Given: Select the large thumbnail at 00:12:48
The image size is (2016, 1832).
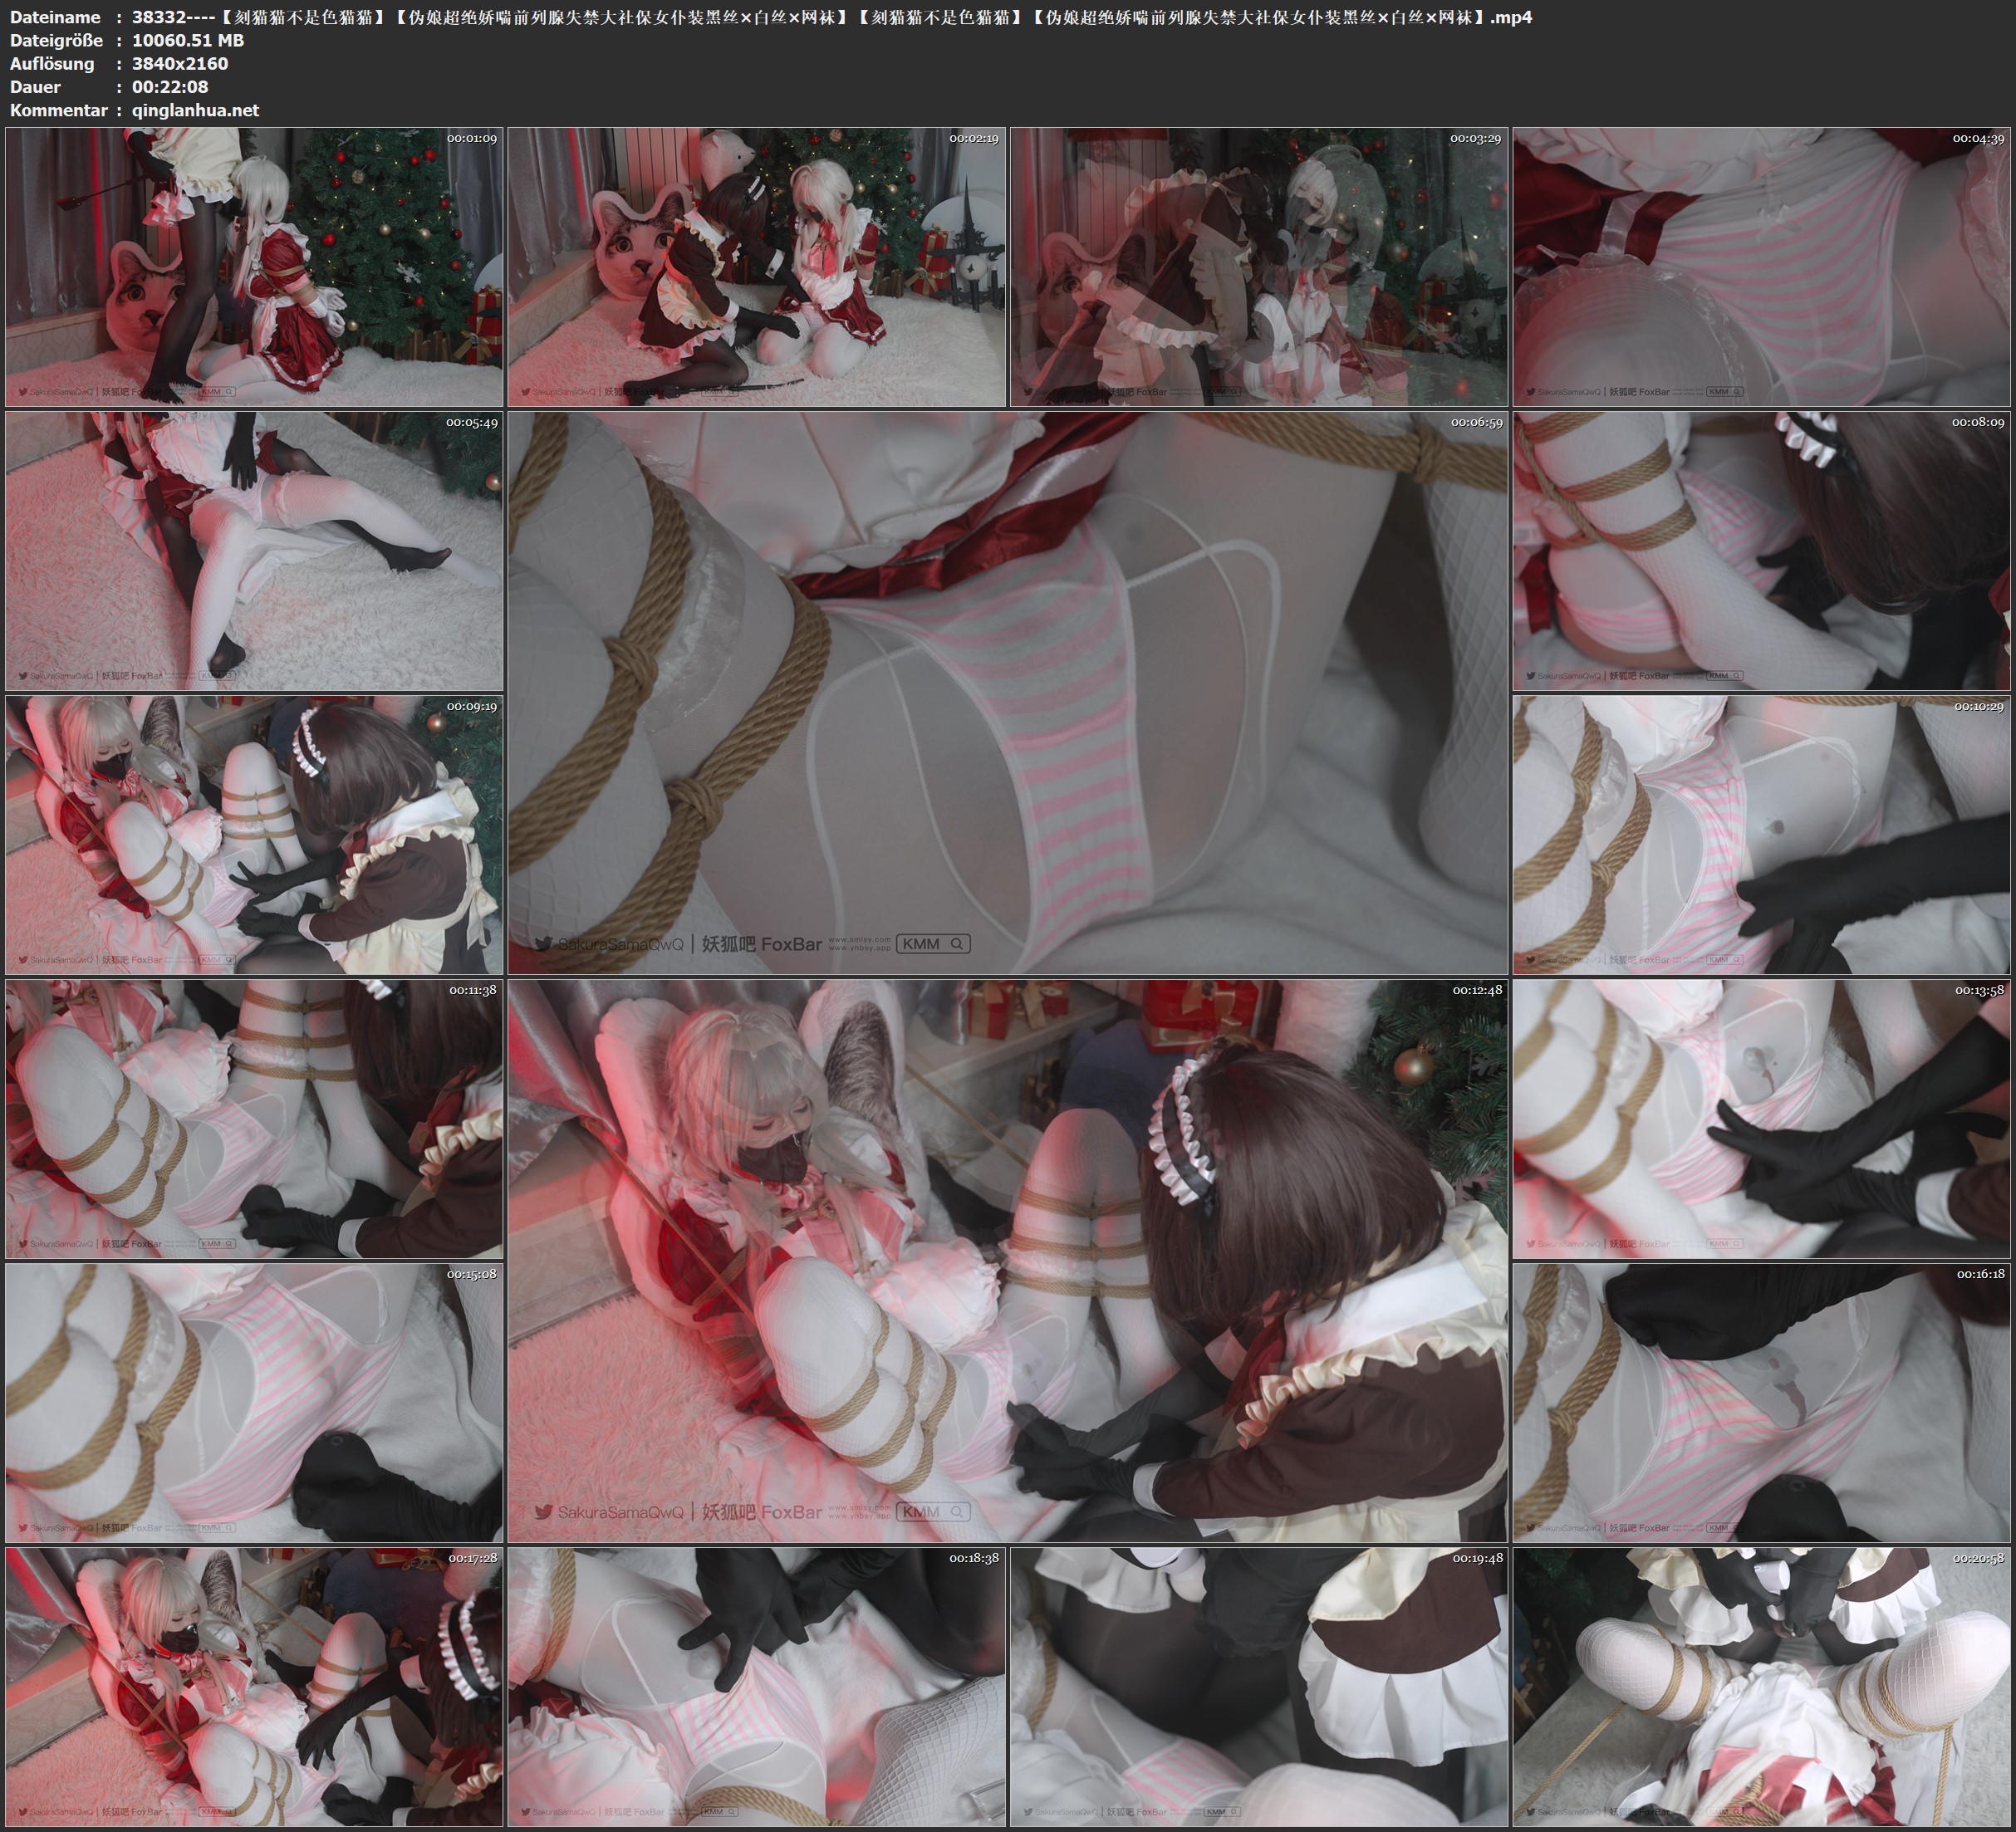Looking at the screenshot, I should (x=1007, y=1260).
